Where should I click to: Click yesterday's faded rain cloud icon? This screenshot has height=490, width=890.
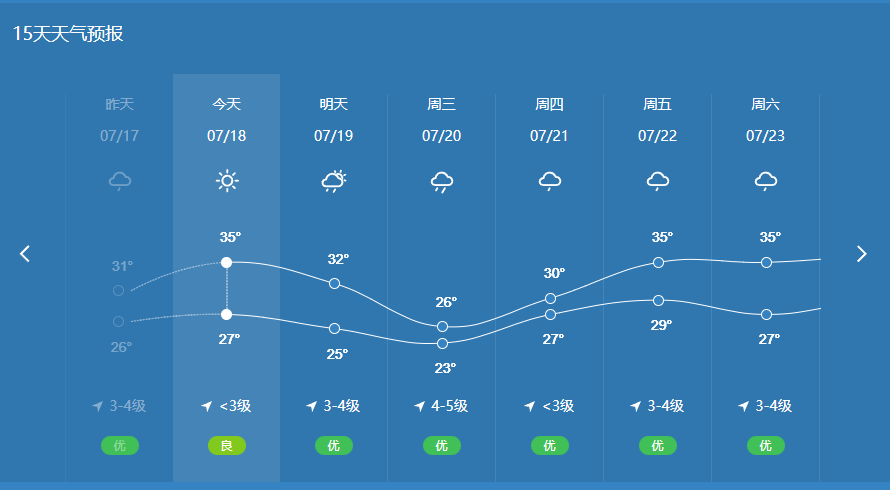click(x=120, y=181)
